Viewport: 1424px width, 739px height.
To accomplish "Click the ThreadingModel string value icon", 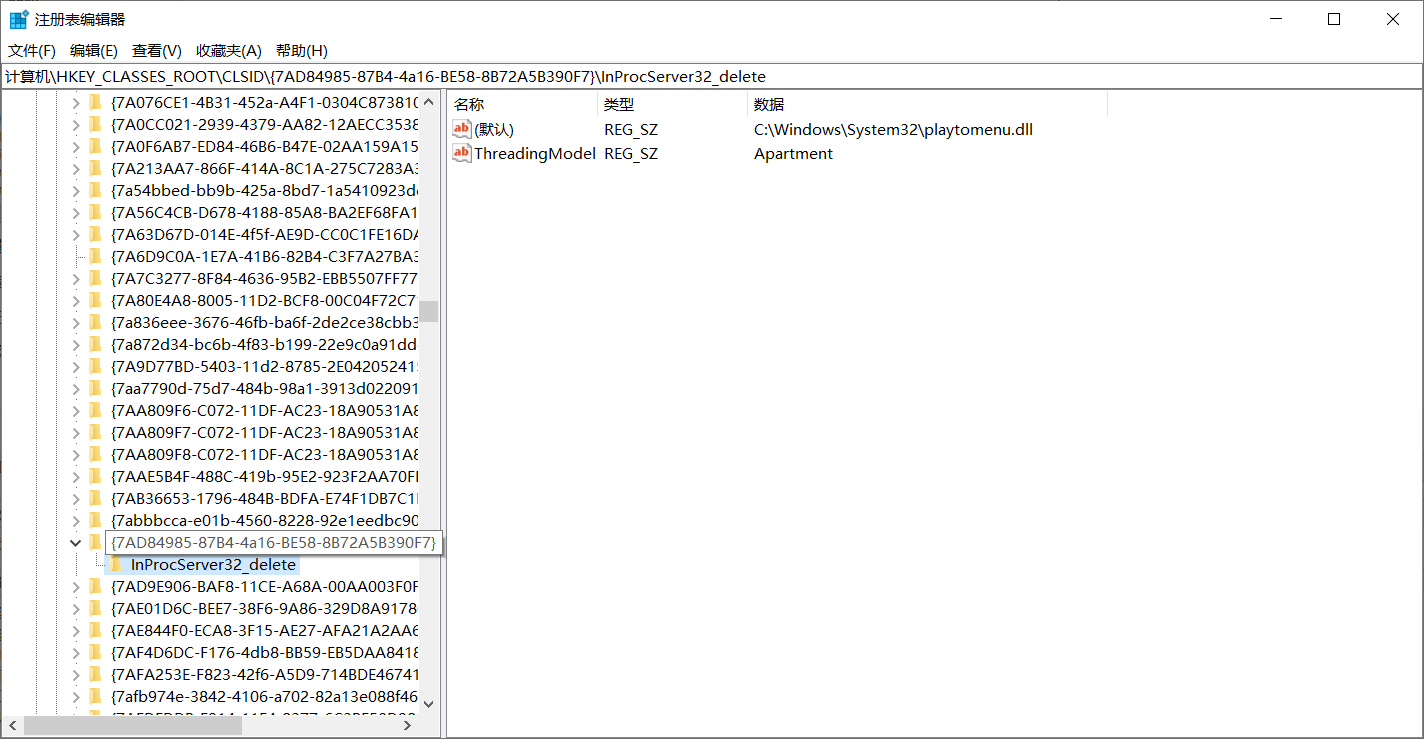I will click(462, 153).
